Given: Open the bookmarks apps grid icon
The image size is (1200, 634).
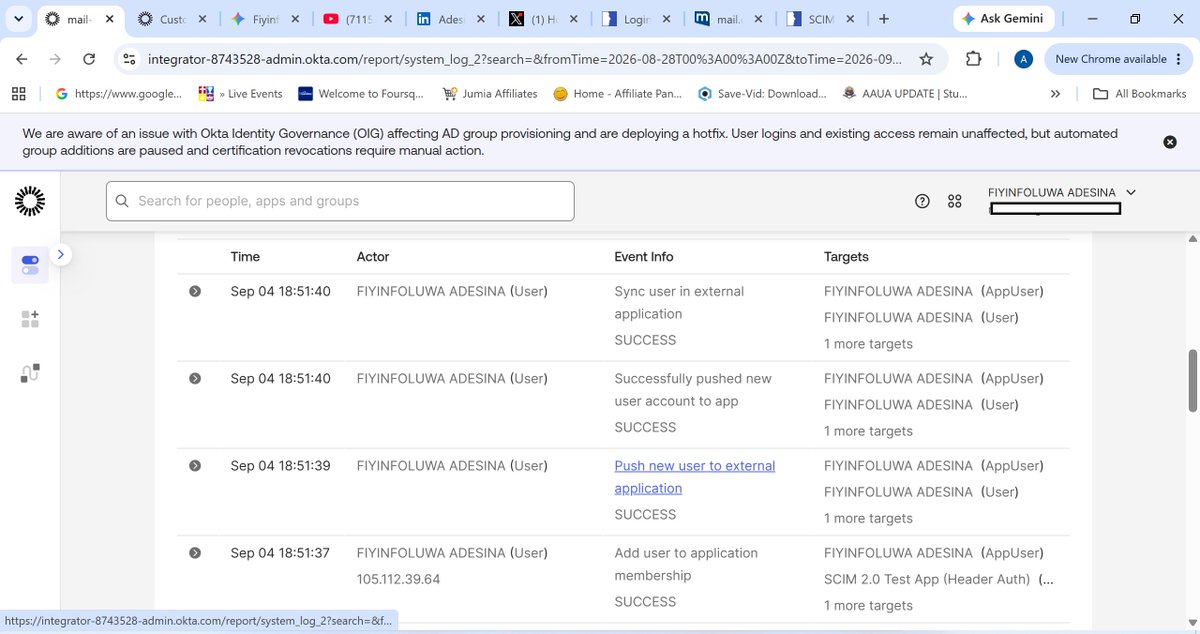Looking at the screenshot, I should pos(18,93).
